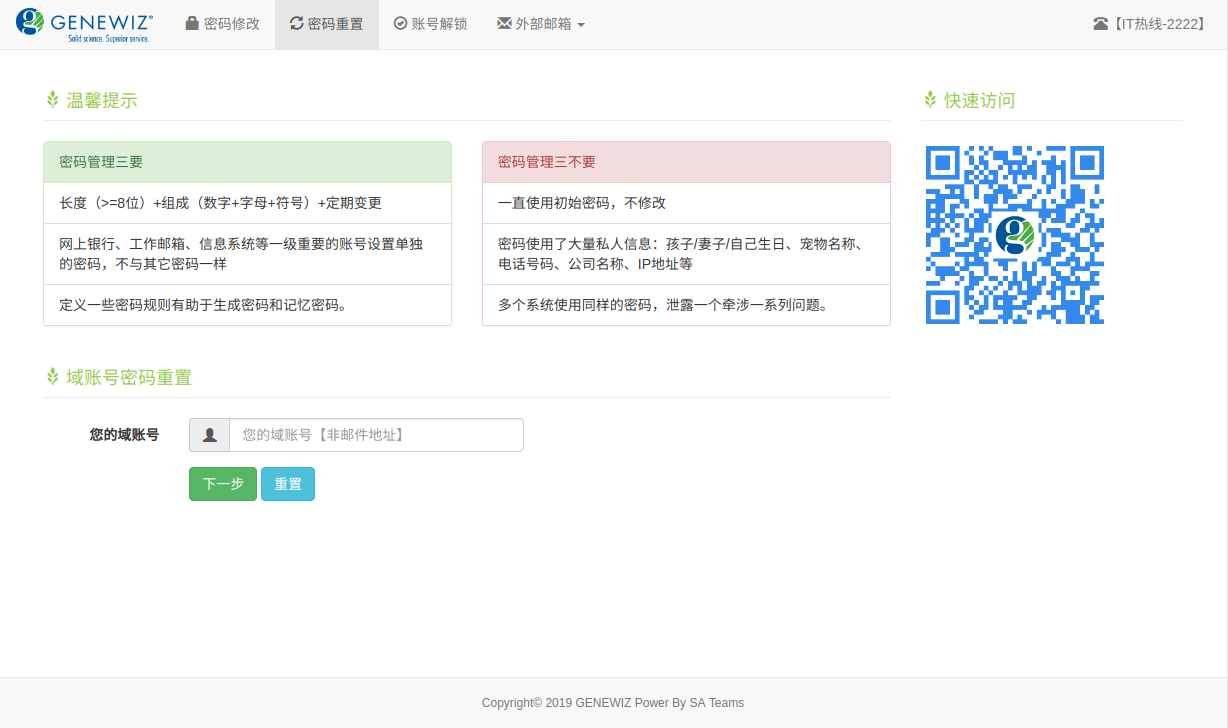Click the 您的域账号 input field
Viewport: 1228px width, 728px height.
pos(375,434)
